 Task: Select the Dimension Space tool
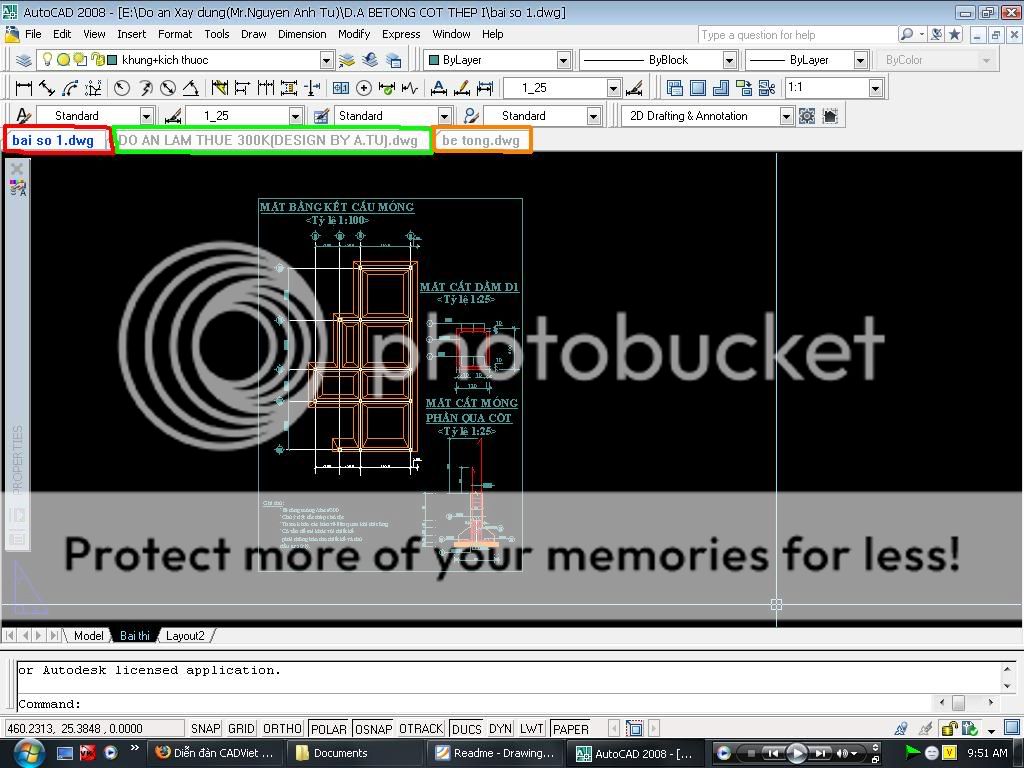pos(289,88)
